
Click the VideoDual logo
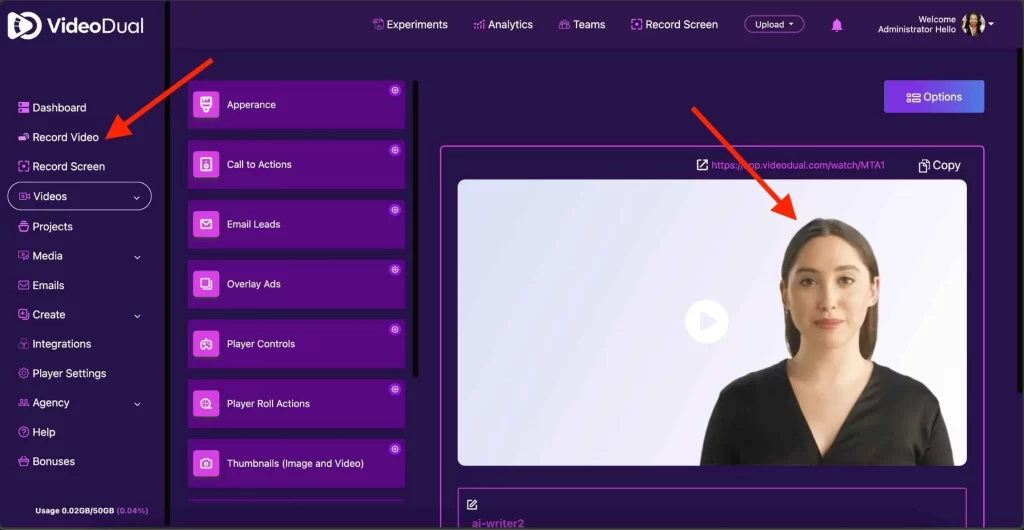point(75,26)
